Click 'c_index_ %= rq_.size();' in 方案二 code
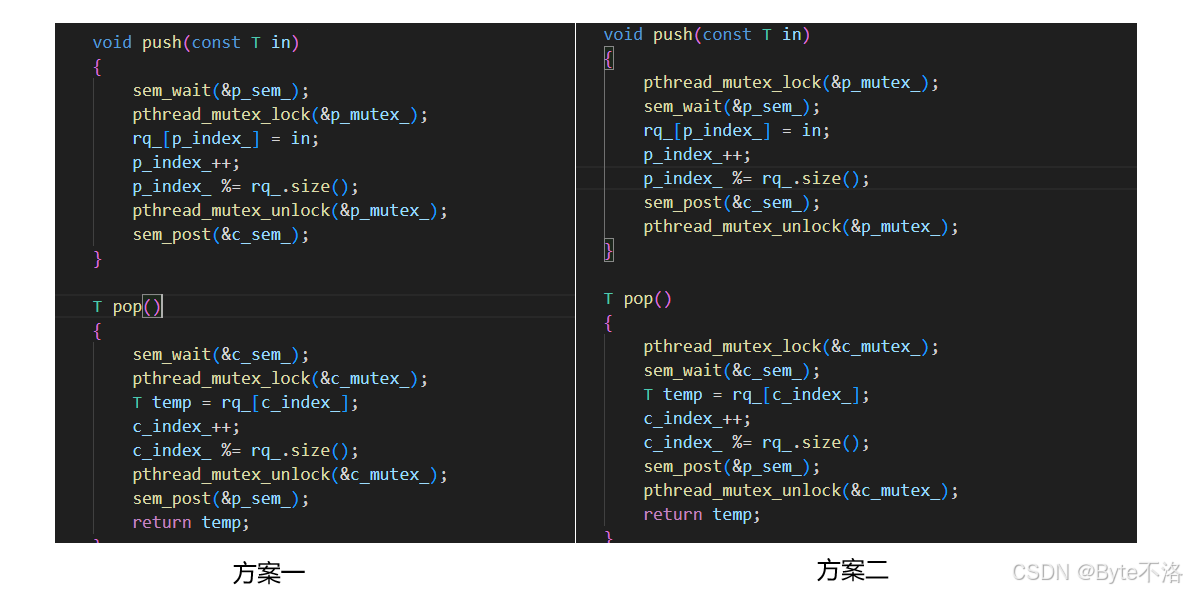 [x=756, y=443]
